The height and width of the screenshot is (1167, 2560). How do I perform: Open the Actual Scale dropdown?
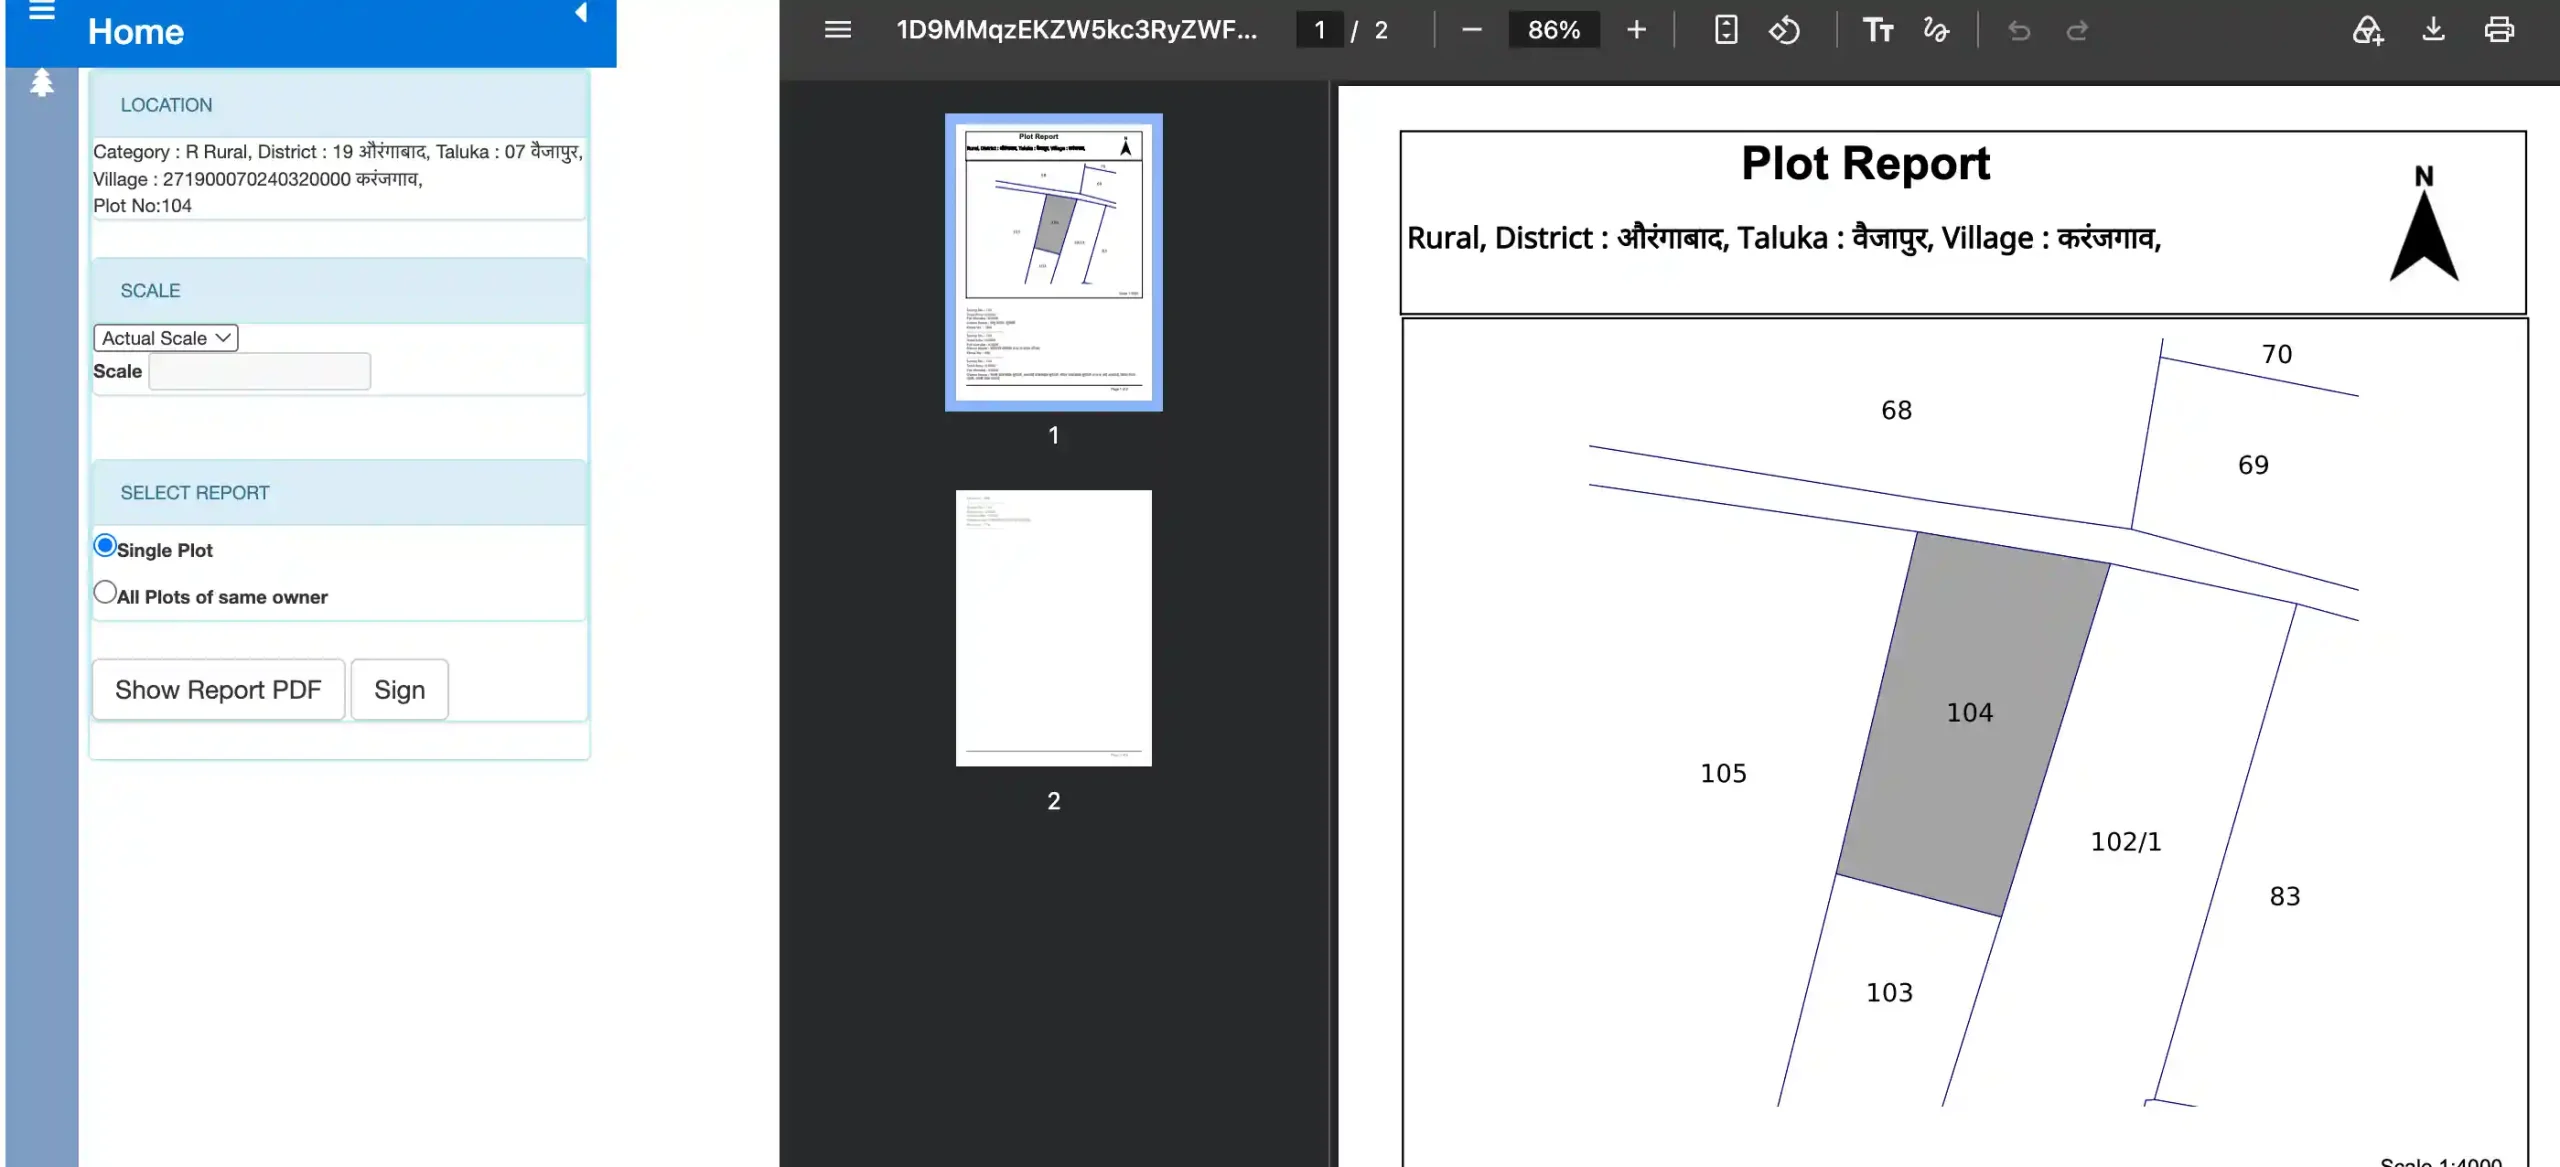[166, 338]
